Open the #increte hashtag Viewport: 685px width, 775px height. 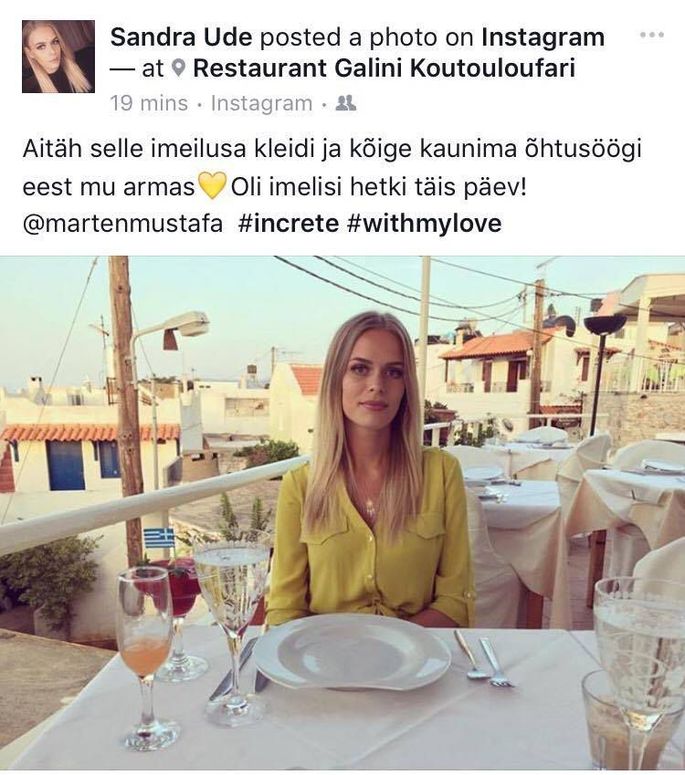click(x=288, y=223)
